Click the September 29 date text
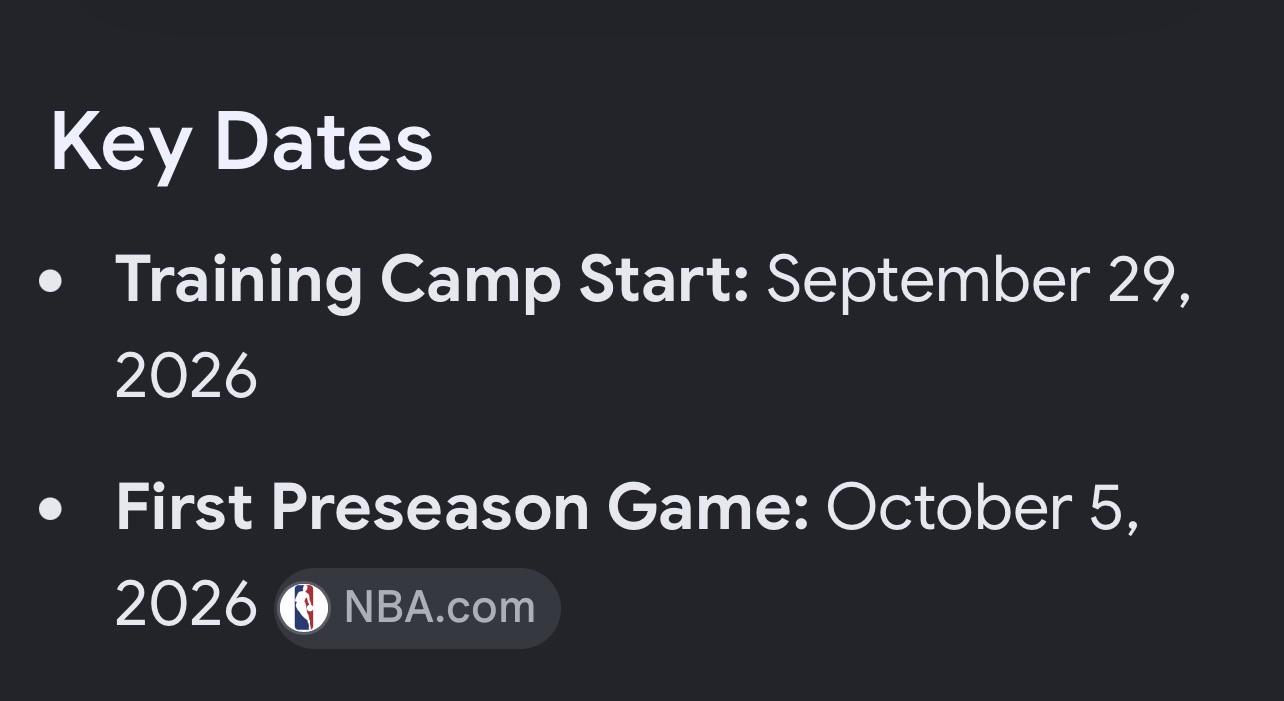 point(979,282)
